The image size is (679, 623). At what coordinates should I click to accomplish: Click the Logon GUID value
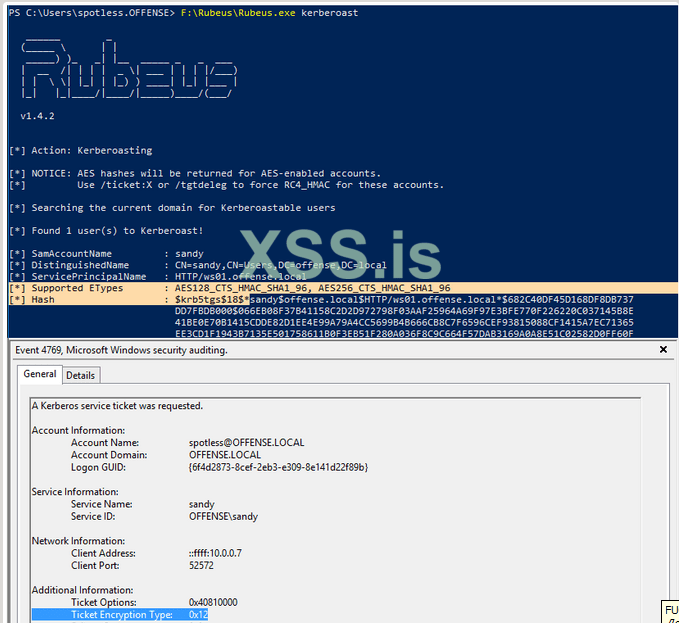(278, 468)
